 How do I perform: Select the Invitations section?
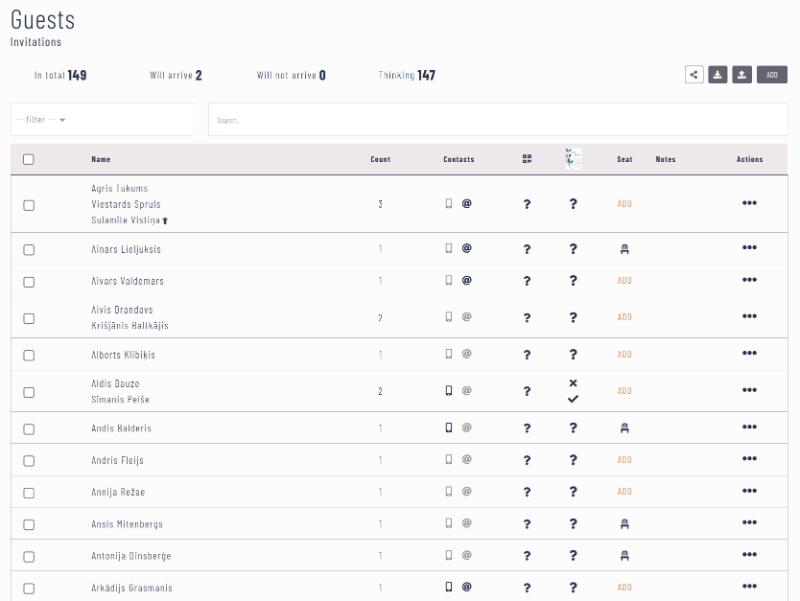(36, 43)
